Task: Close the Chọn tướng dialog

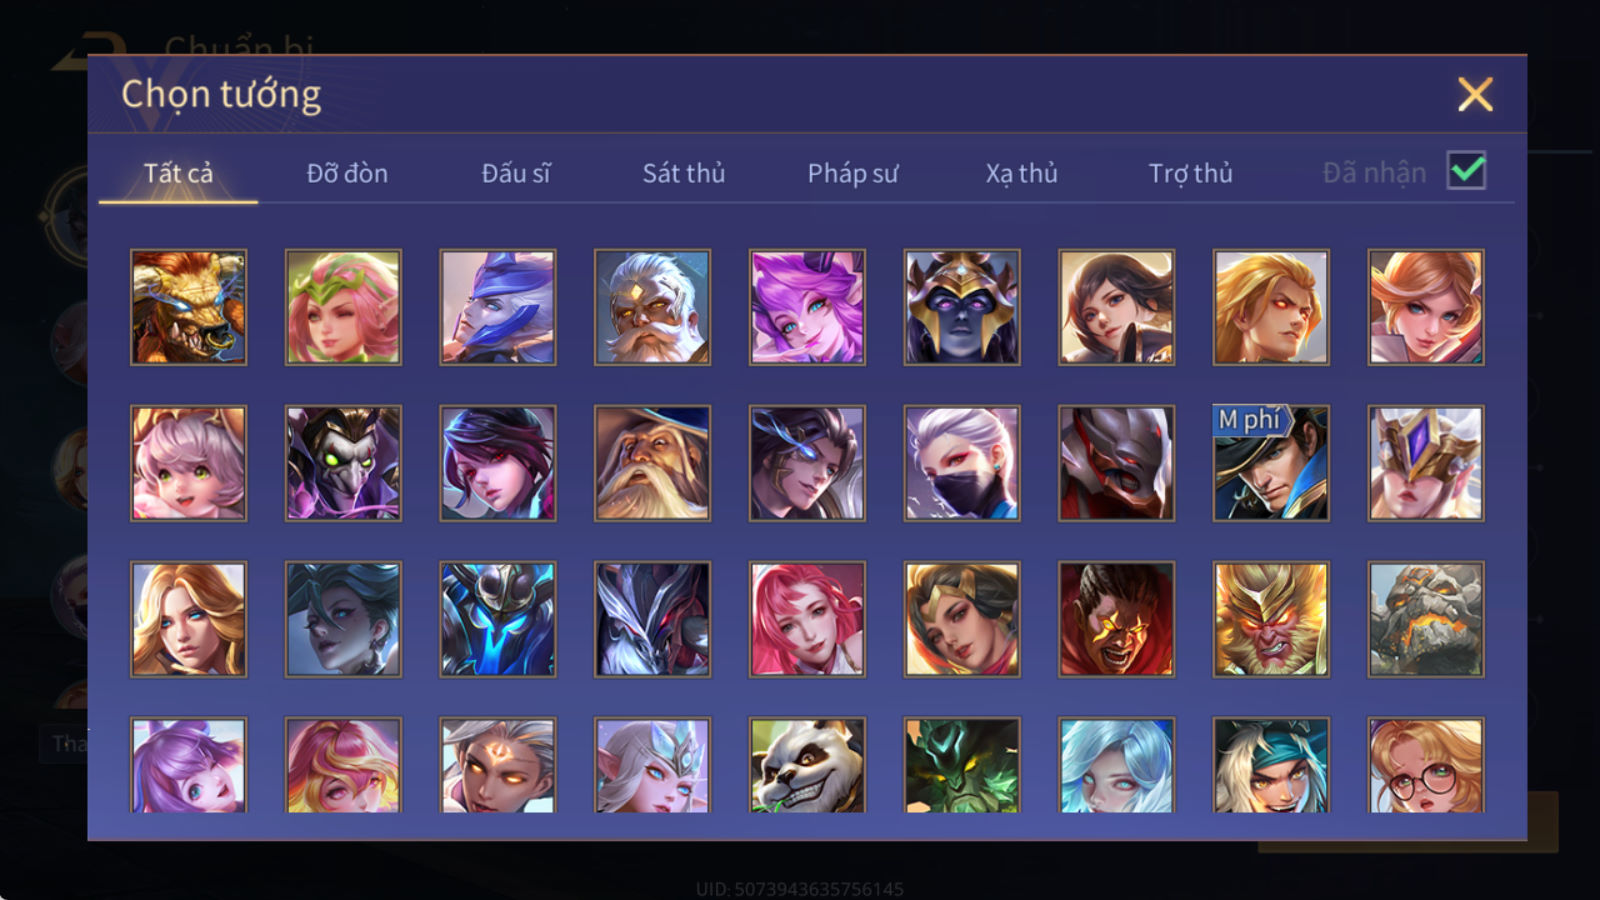Action: pos(1475,95)
